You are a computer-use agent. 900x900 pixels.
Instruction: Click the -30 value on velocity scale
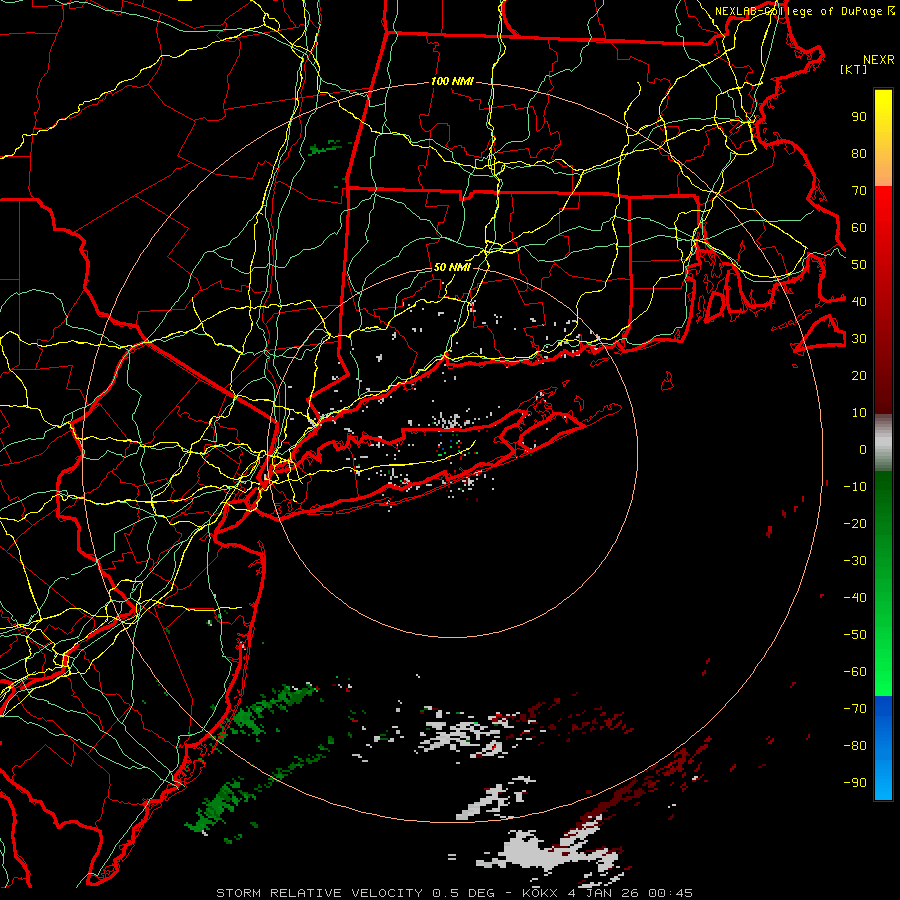click(x=855, y=561)
